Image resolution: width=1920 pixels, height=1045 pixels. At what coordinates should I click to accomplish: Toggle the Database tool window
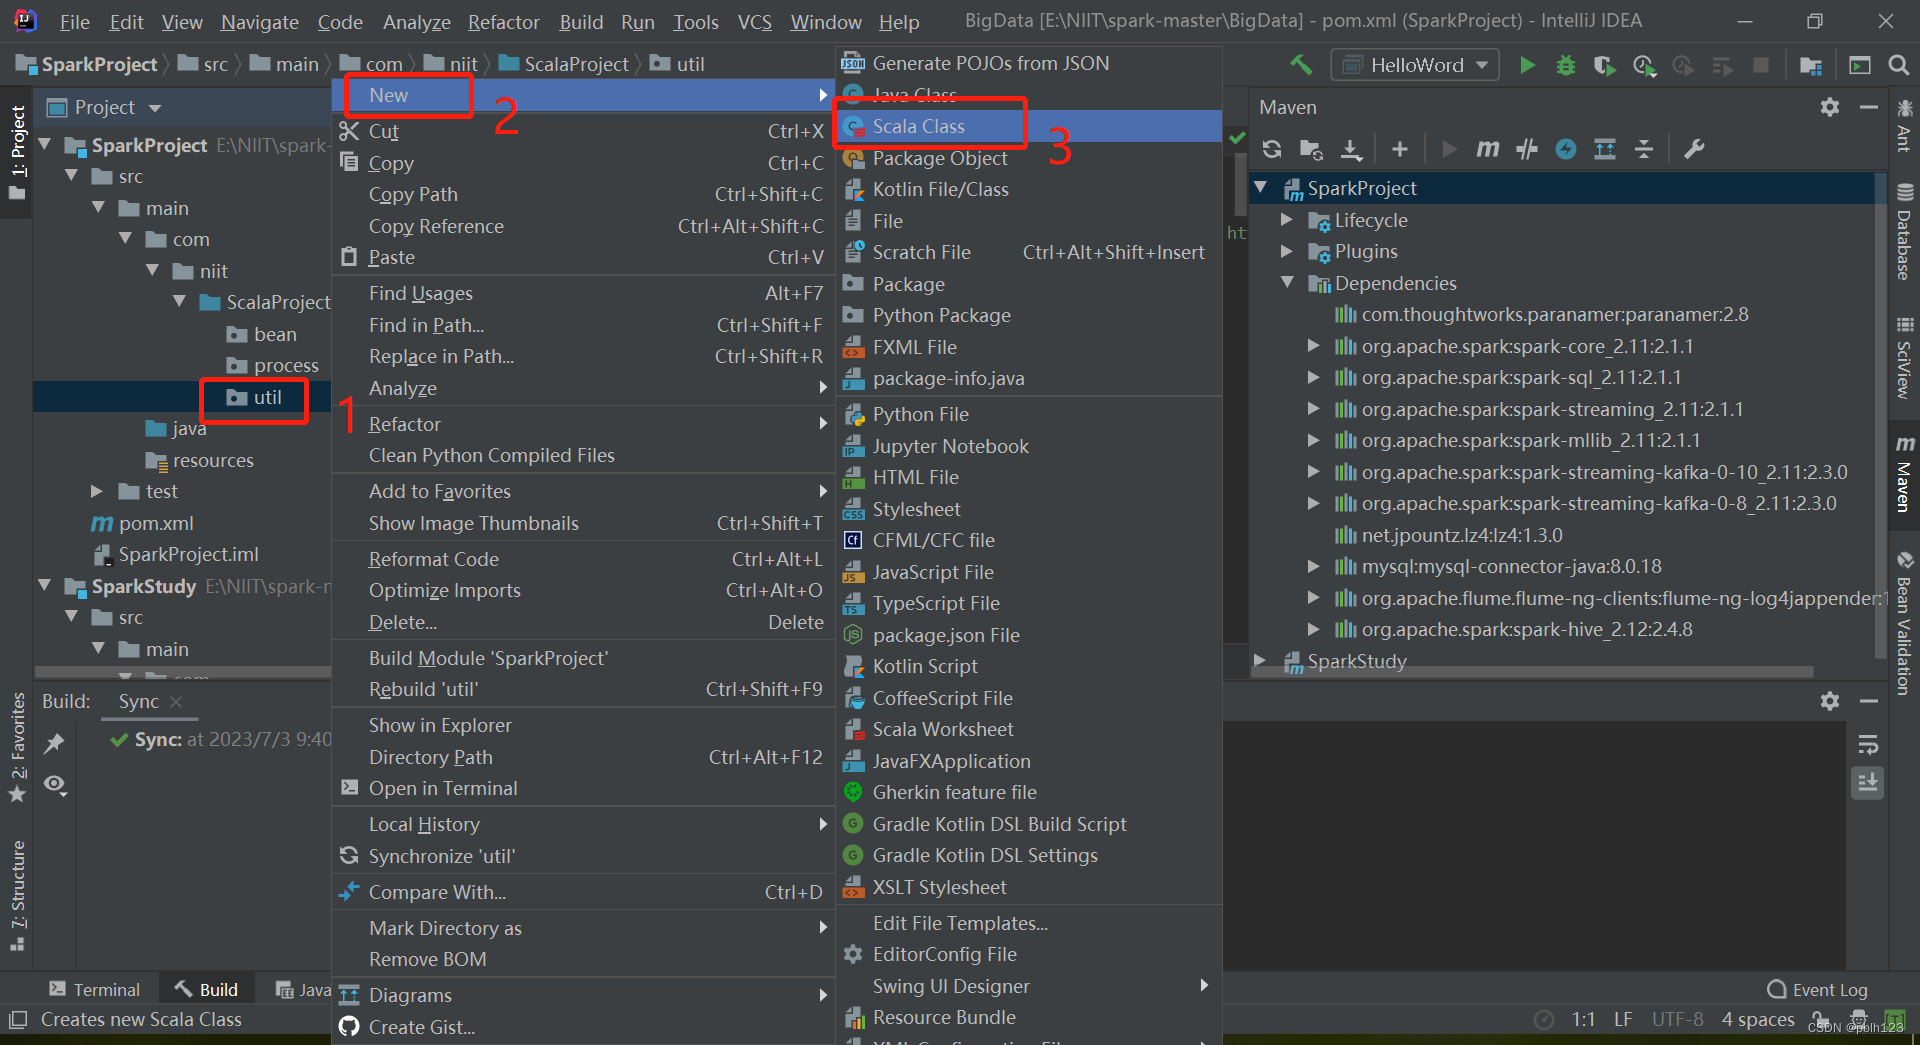(x=1904, y=232)
